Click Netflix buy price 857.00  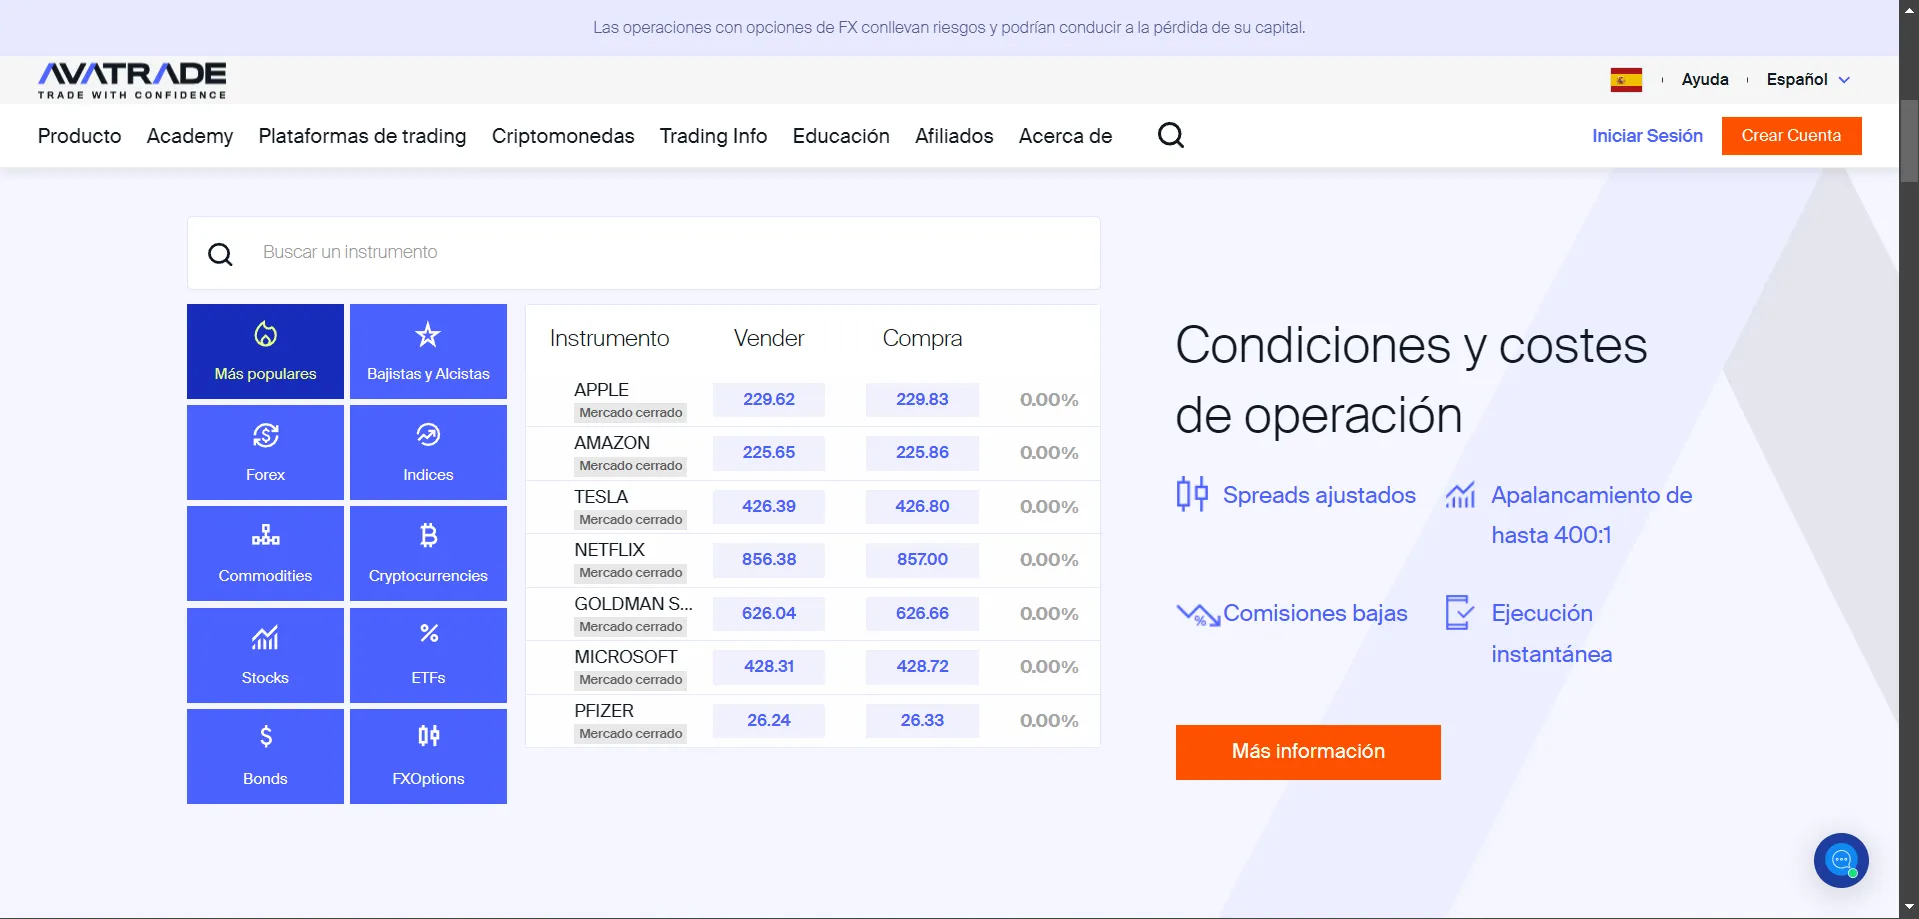click(x=922, y=559)
